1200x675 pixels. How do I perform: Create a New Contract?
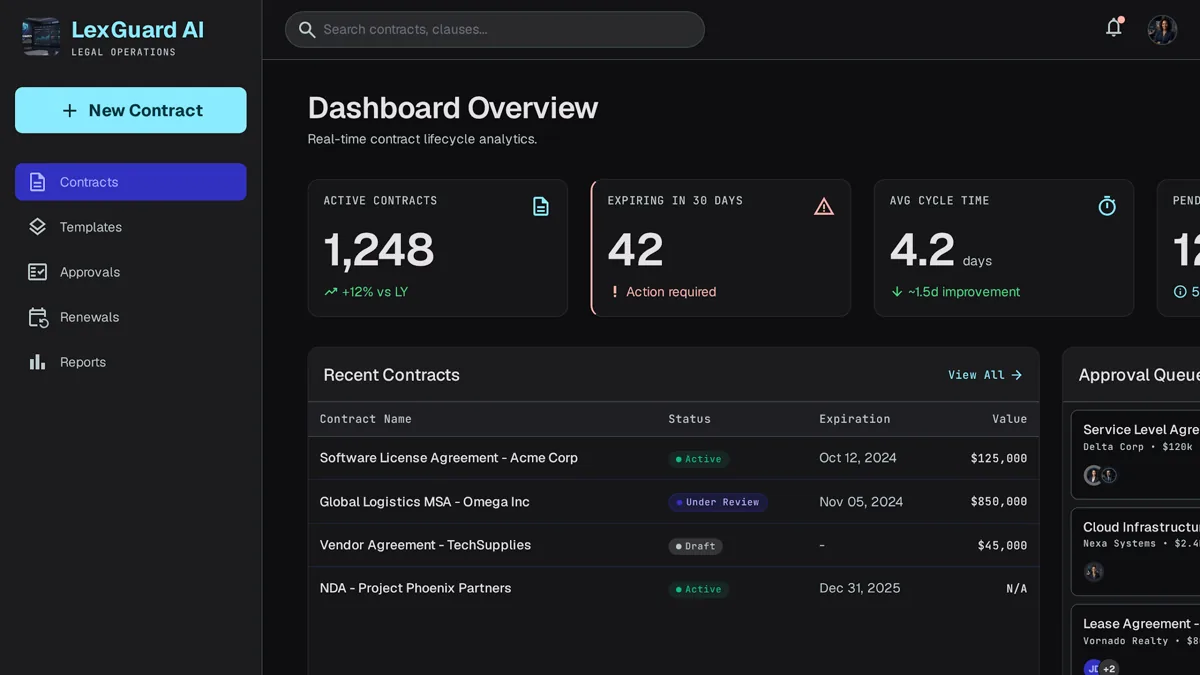click(131, 110)
